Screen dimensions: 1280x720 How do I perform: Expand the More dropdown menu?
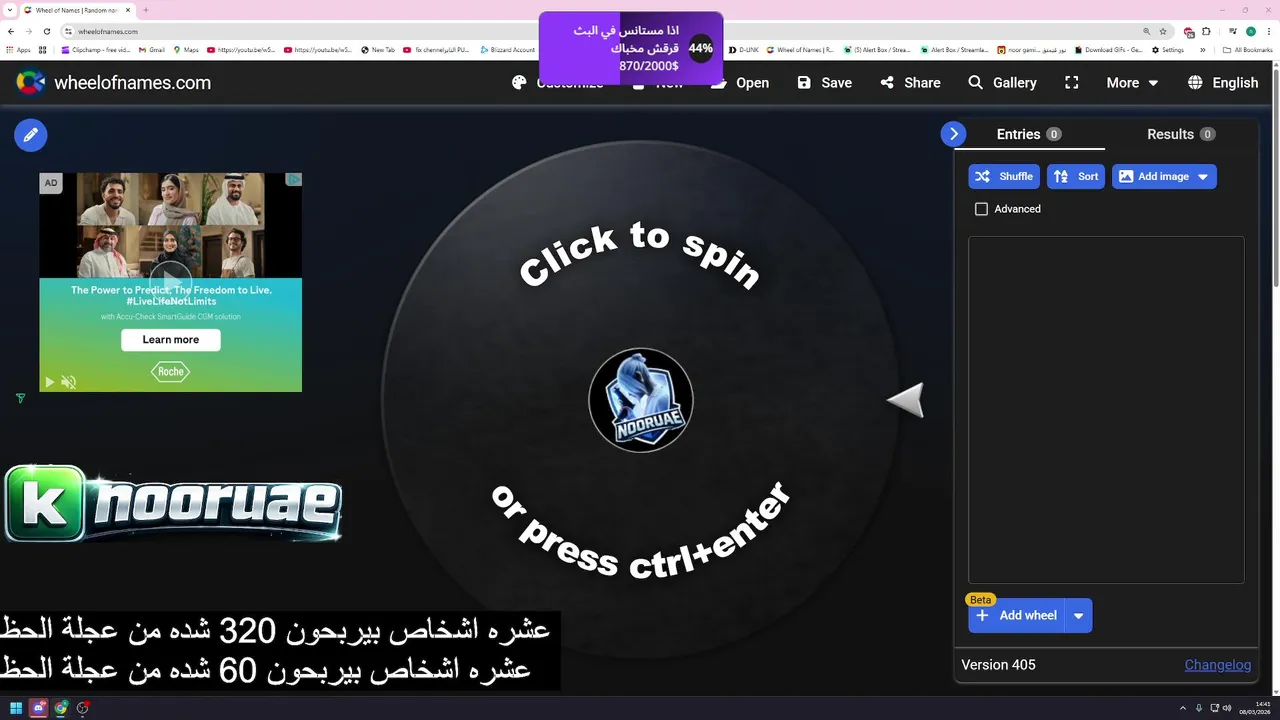click(1132, 83)
